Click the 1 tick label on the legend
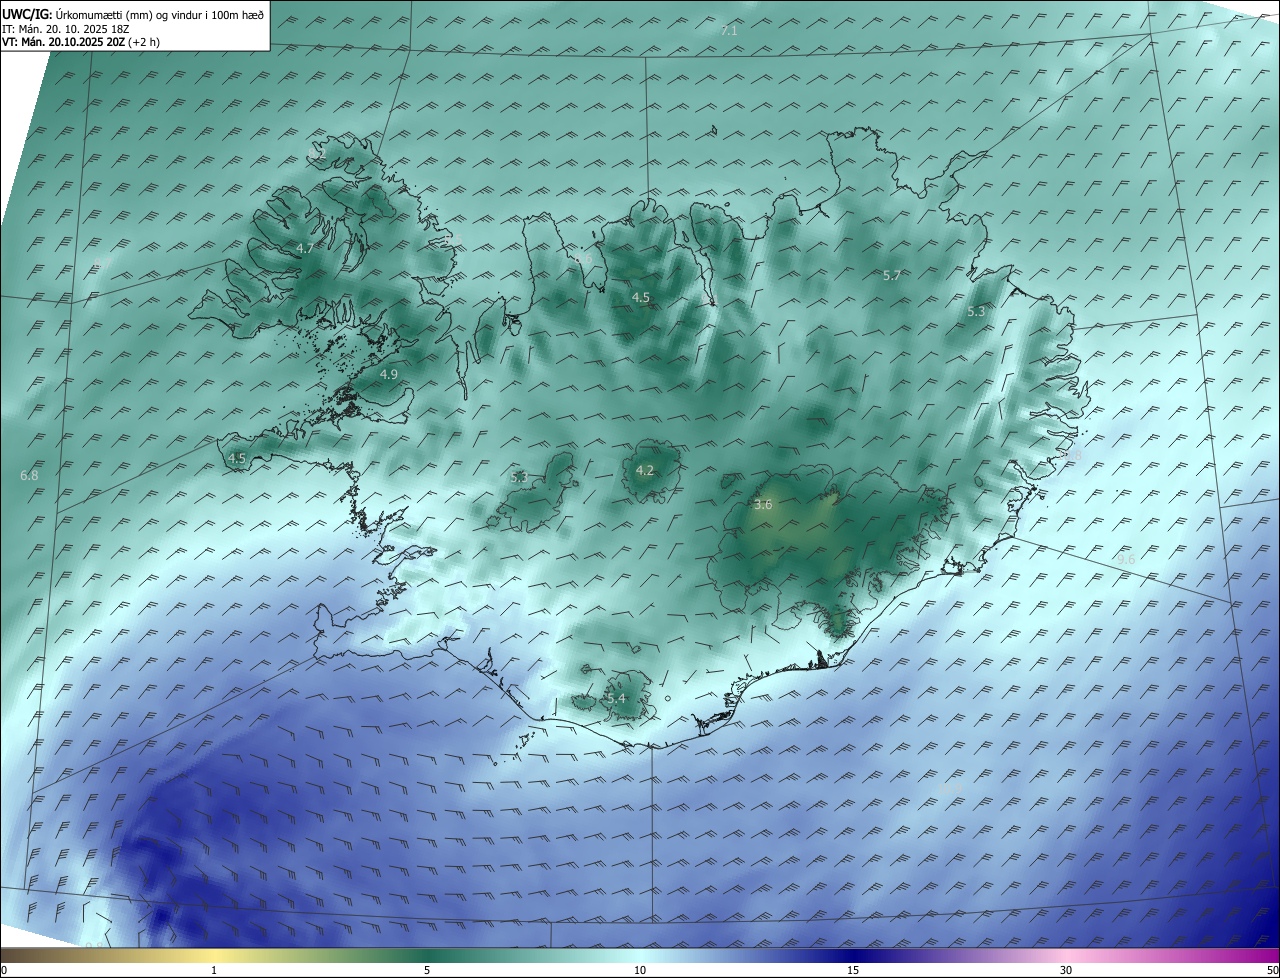Screen dimensions: 1280x978 pos(214,970)
